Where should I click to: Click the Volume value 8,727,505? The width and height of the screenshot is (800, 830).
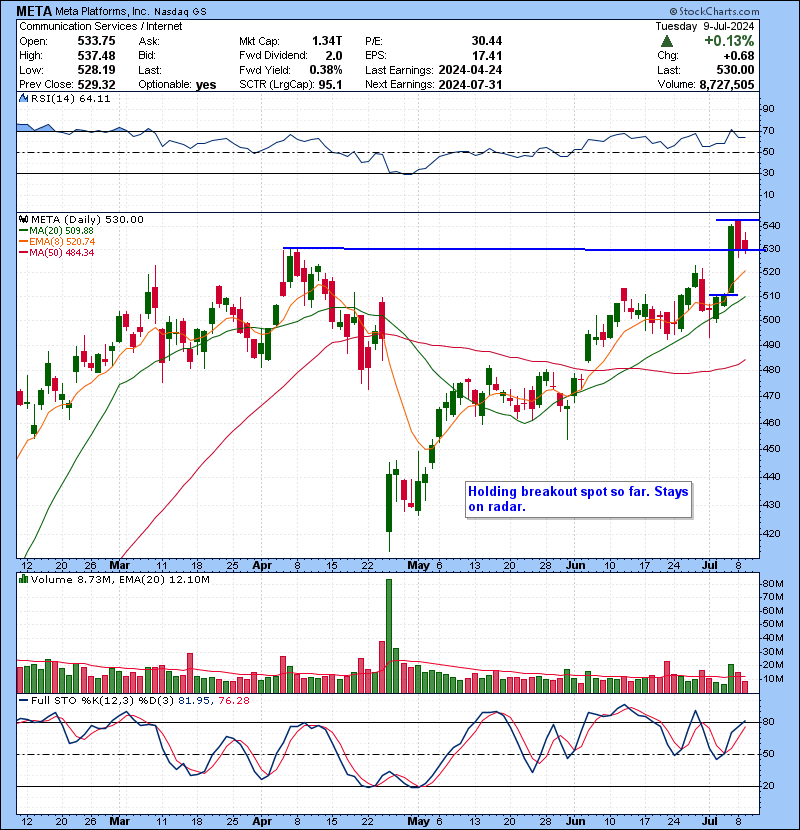tap(727, 84)
